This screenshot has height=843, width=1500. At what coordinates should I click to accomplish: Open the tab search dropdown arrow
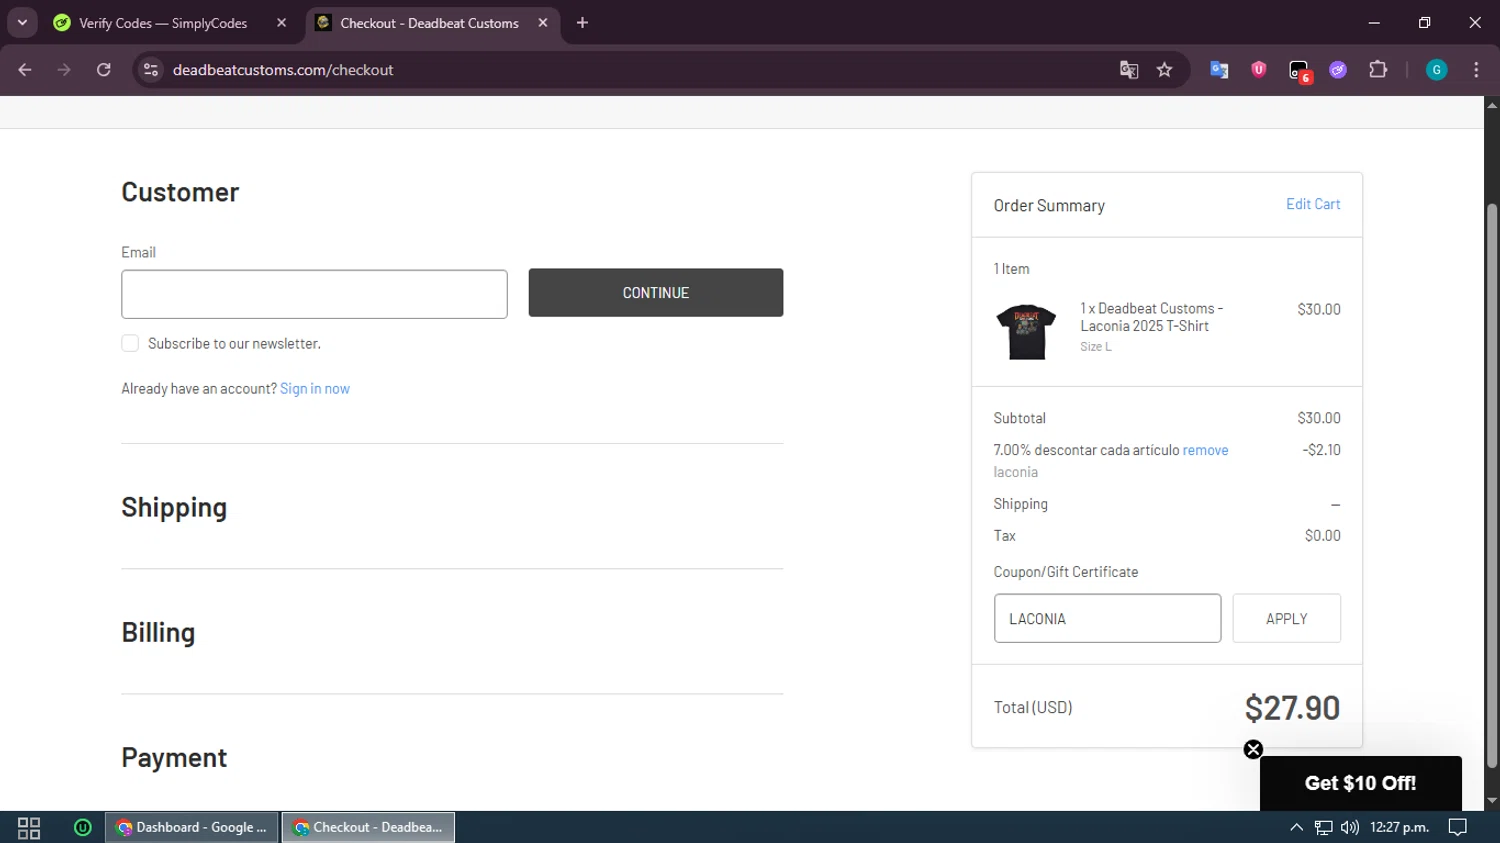point(22,22)
